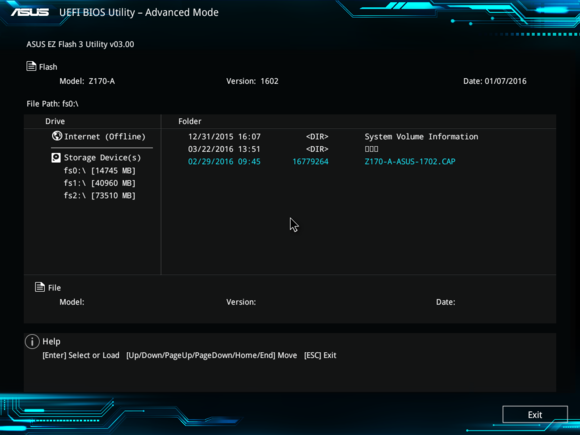Click the file size 16779264 entry
The width and height of the screenshot is (580, 435).
pos(310,162)
